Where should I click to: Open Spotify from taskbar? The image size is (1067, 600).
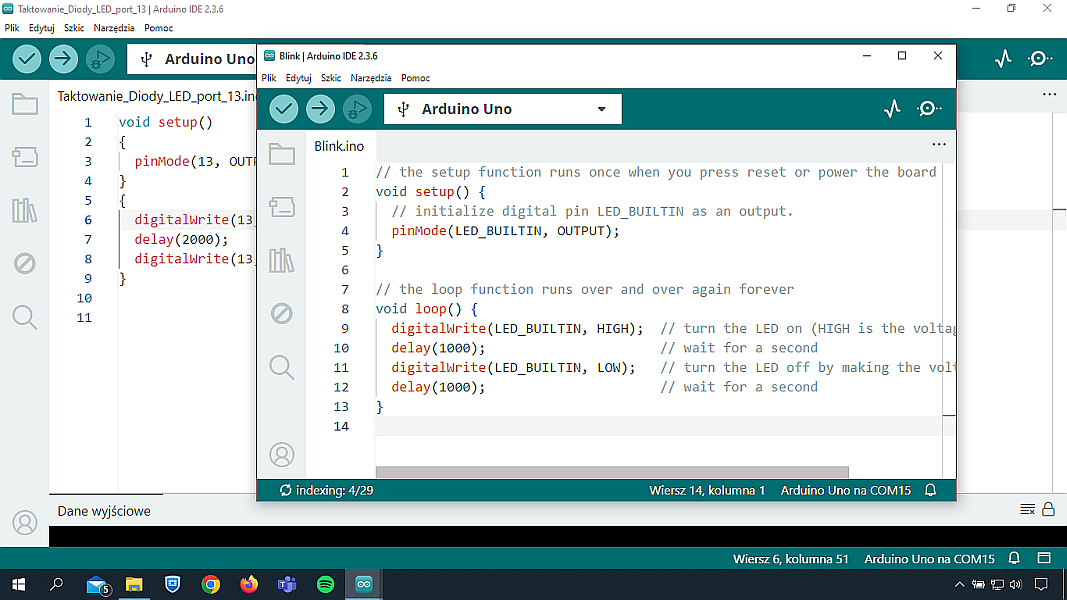click(x=325, y=584)
